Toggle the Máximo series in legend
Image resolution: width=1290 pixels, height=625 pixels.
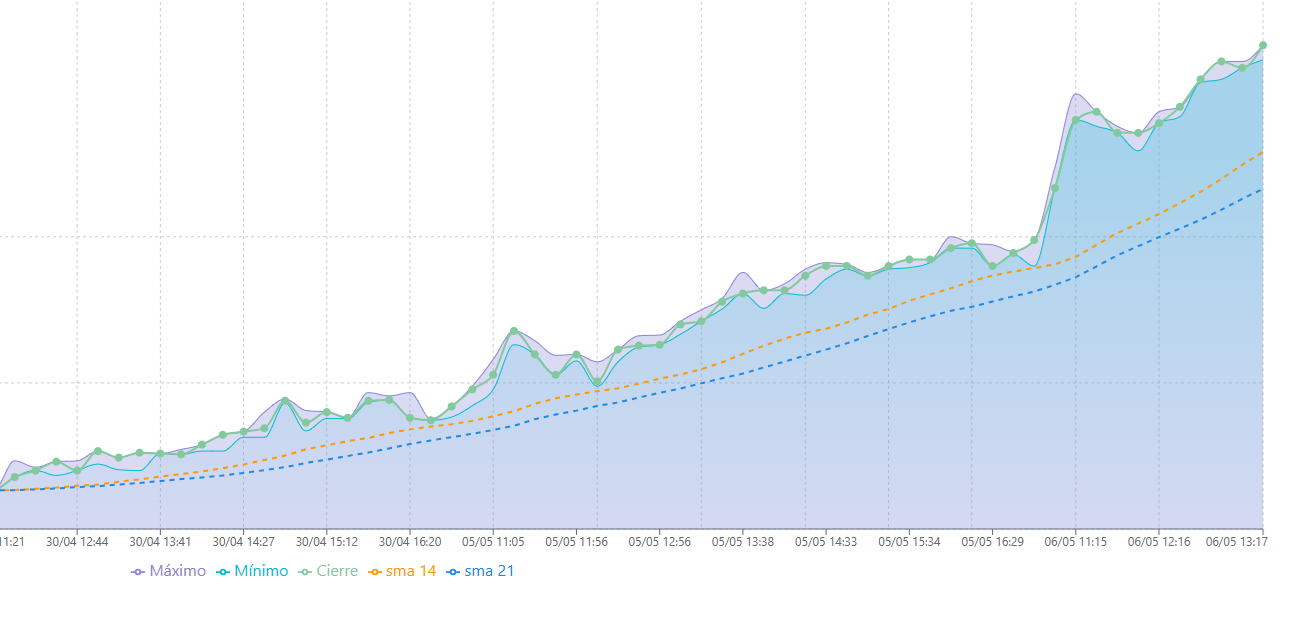(x=168, y=571)
